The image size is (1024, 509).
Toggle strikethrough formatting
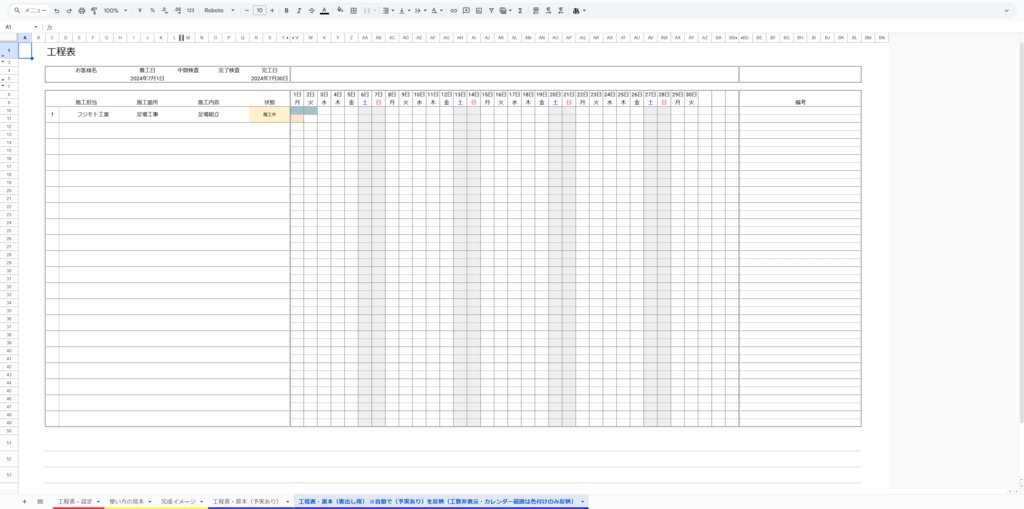click(312, 11)
